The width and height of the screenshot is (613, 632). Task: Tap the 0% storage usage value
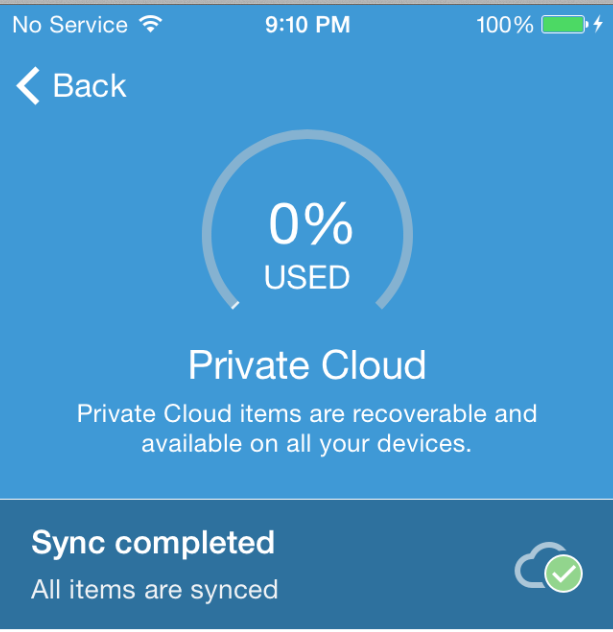311,223
